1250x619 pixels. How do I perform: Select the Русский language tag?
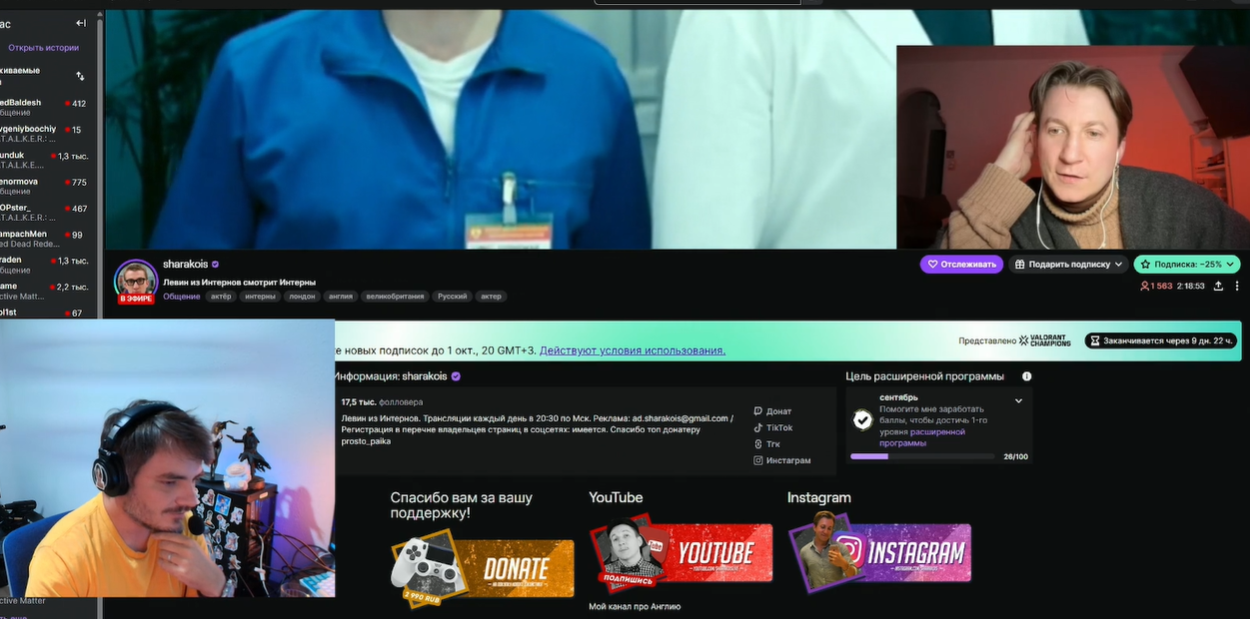pyautogui.click(x=452, y=296)
